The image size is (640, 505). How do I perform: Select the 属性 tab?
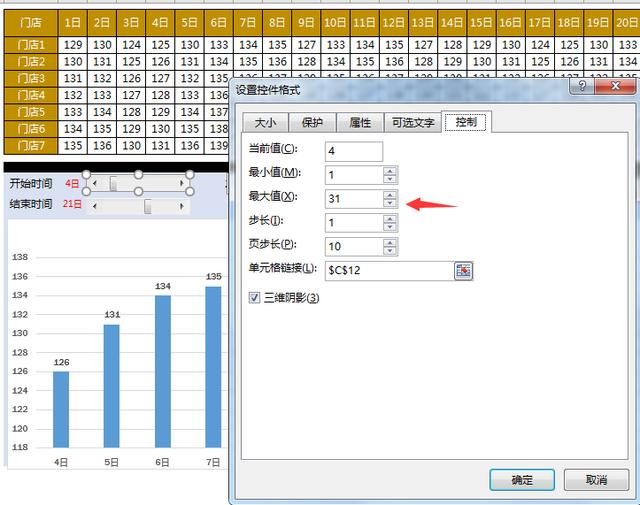coord(360,123)
